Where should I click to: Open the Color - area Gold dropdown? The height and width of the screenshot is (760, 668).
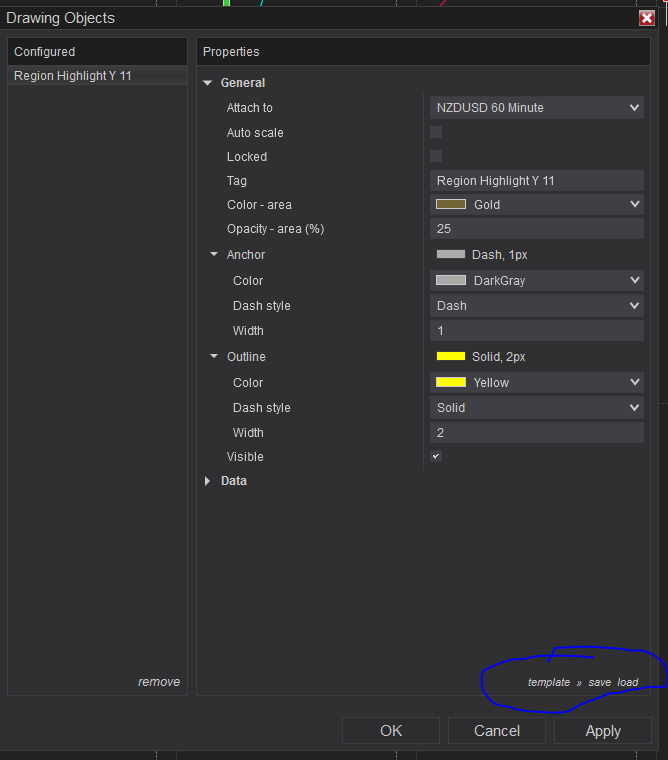(x=538, y=204)
